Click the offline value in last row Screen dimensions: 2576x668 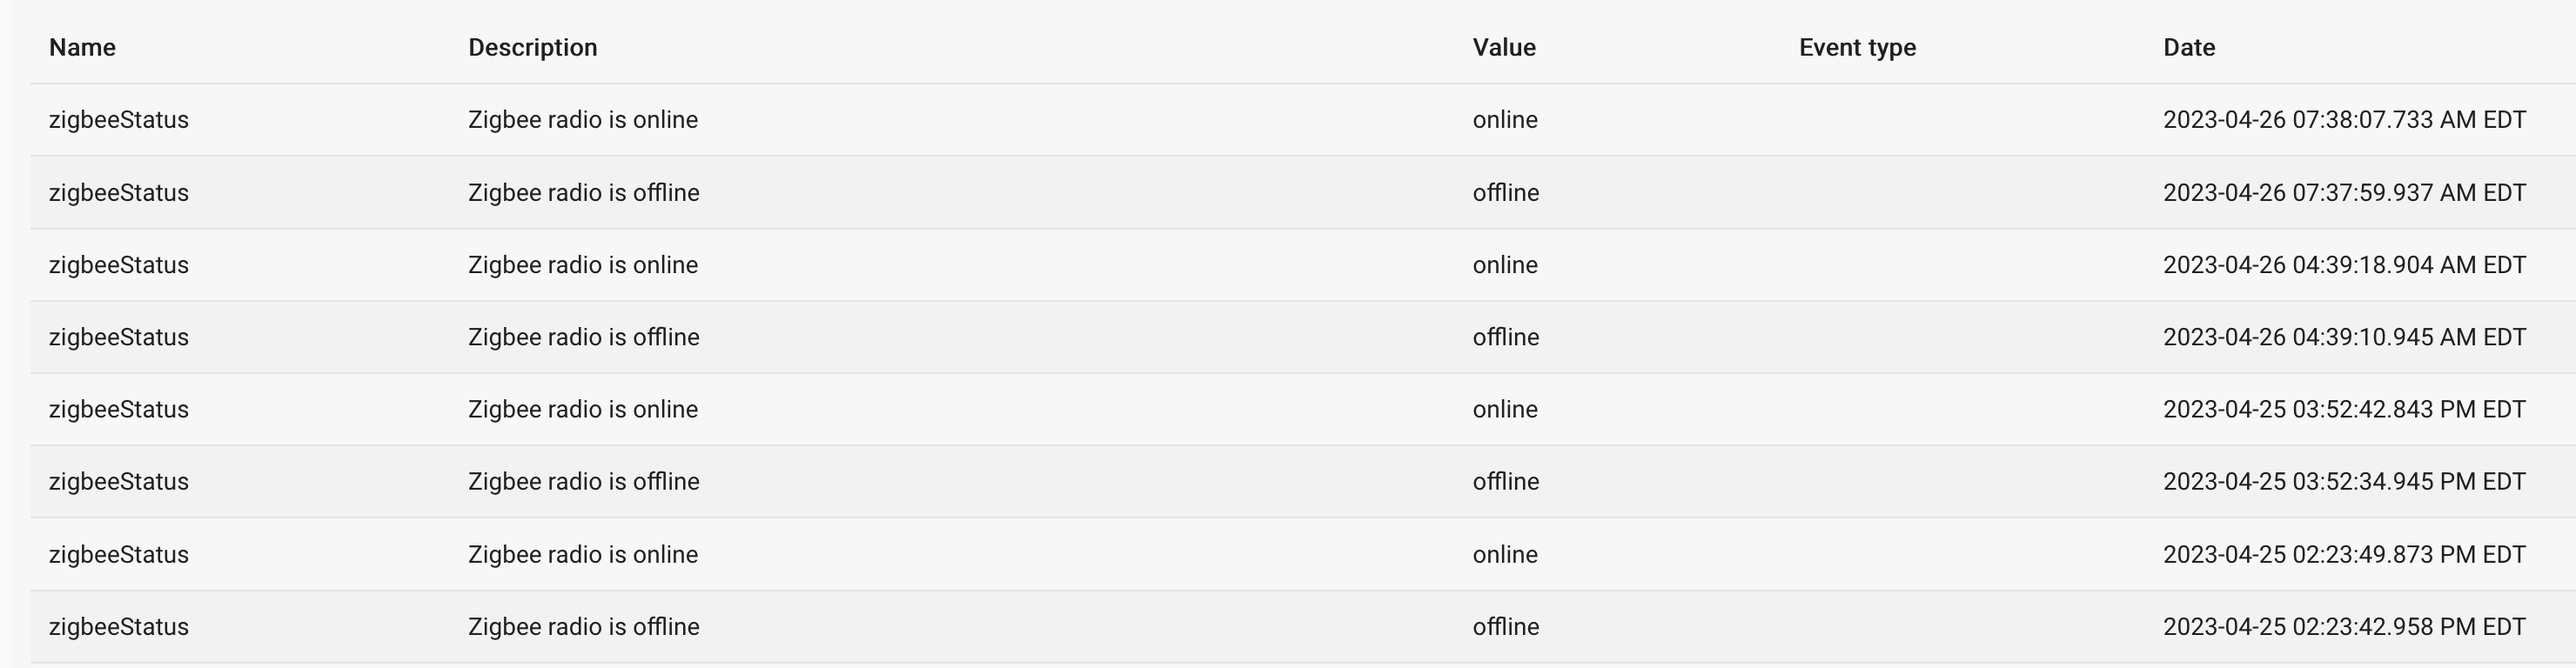[1506, 627]
